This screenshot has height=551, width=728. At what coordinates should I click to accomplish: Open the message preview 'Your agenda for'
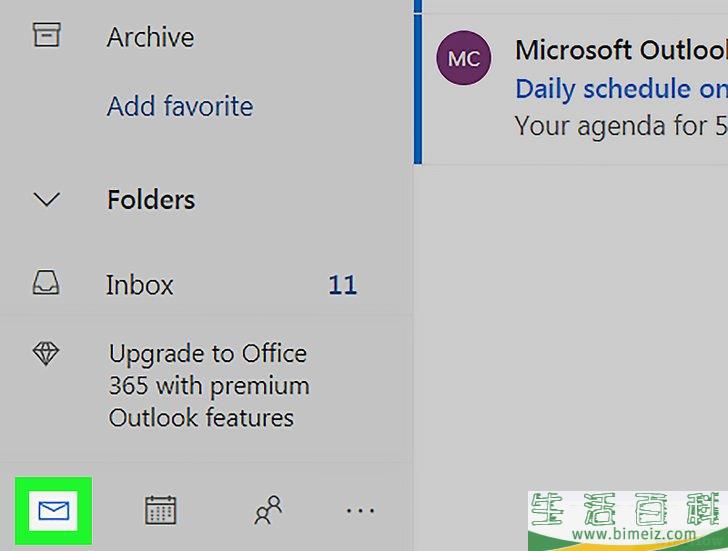(x=622, y=126)
